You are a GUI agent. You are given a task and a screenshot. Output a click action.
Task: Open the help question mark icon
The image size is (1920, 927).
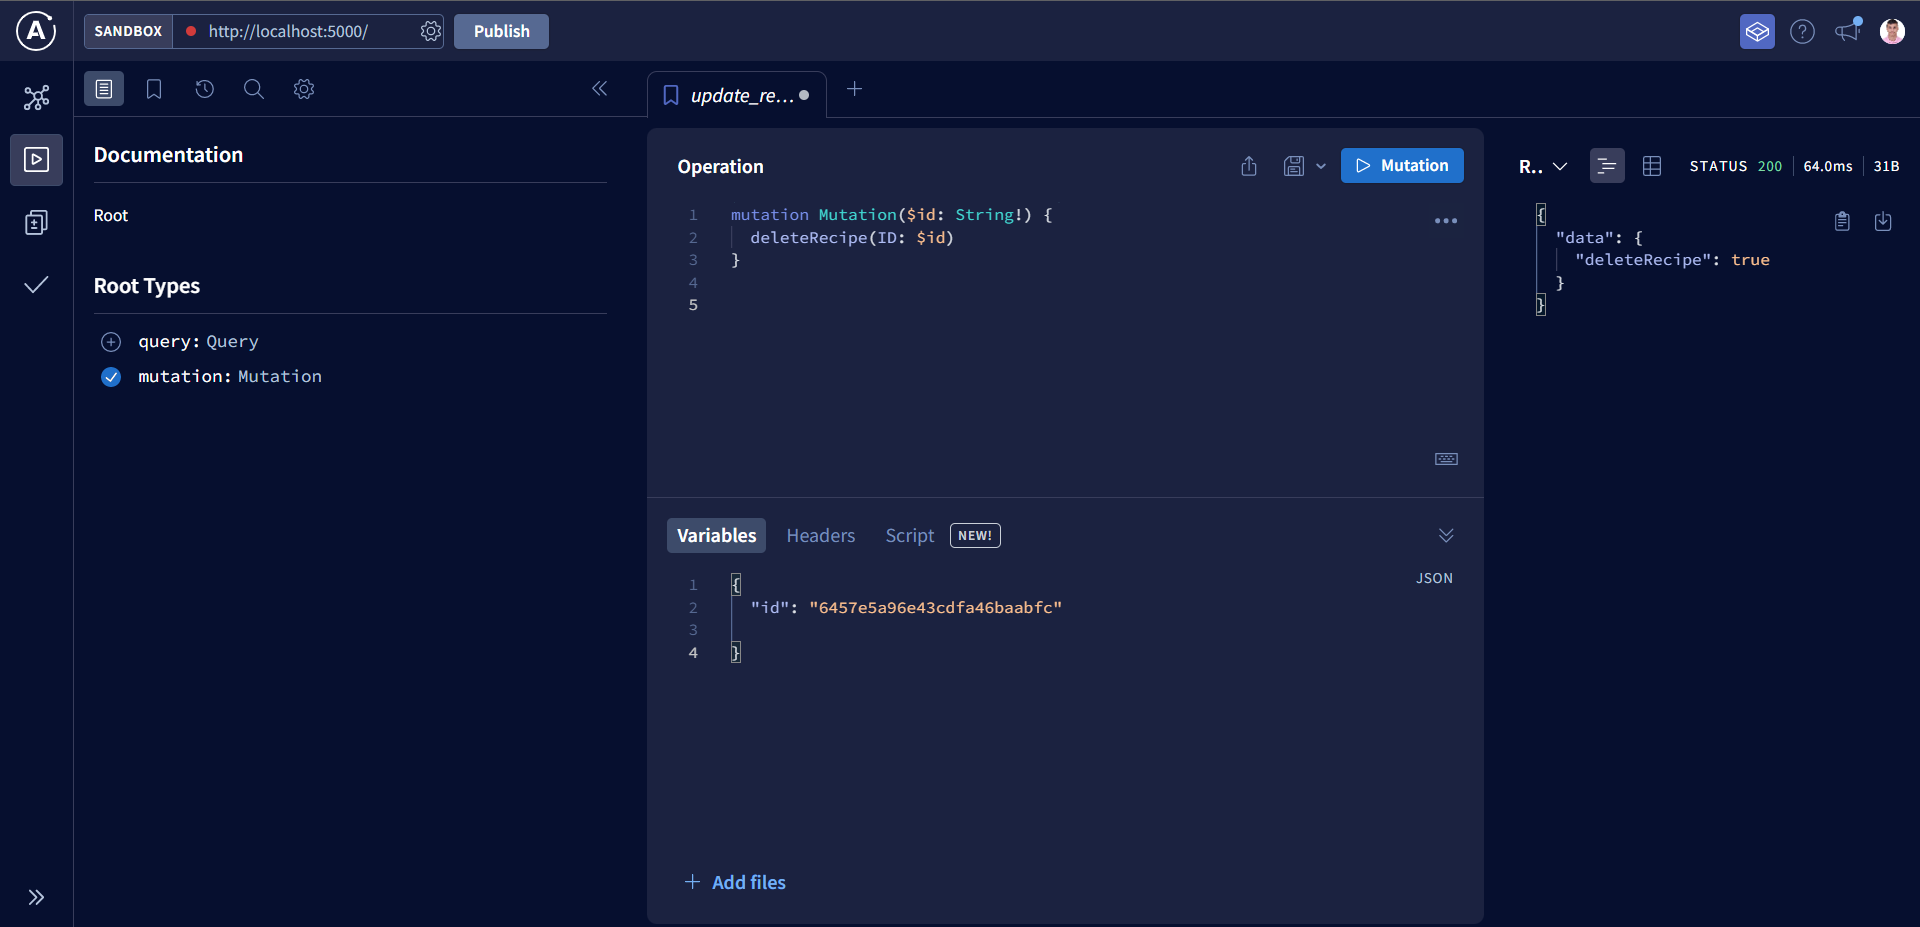(x=1802, y=31)
